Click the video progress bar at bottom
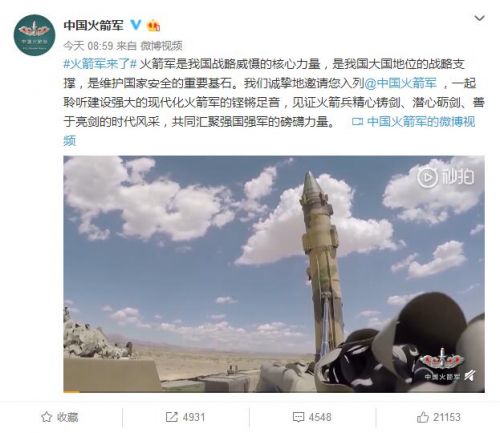This screenshot has width=500, height=433. click(274, 391)
